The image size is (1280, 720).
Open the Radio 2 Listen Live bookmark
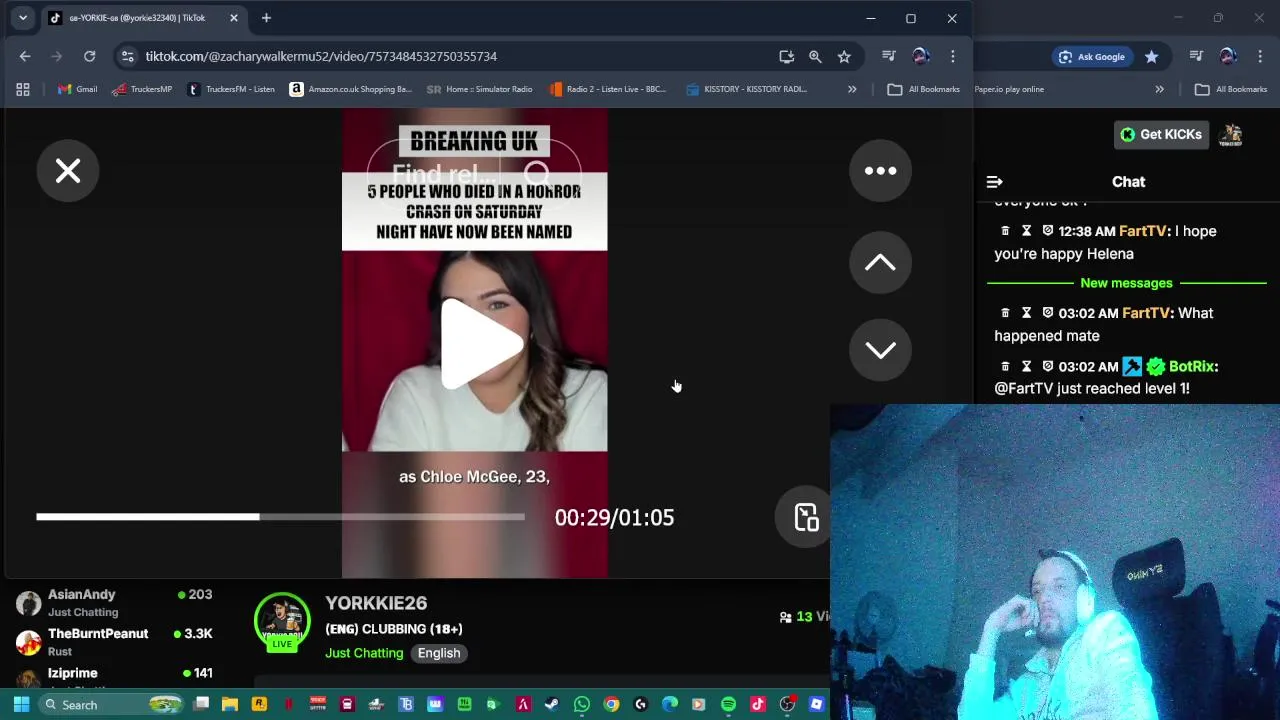pos(607,89)
